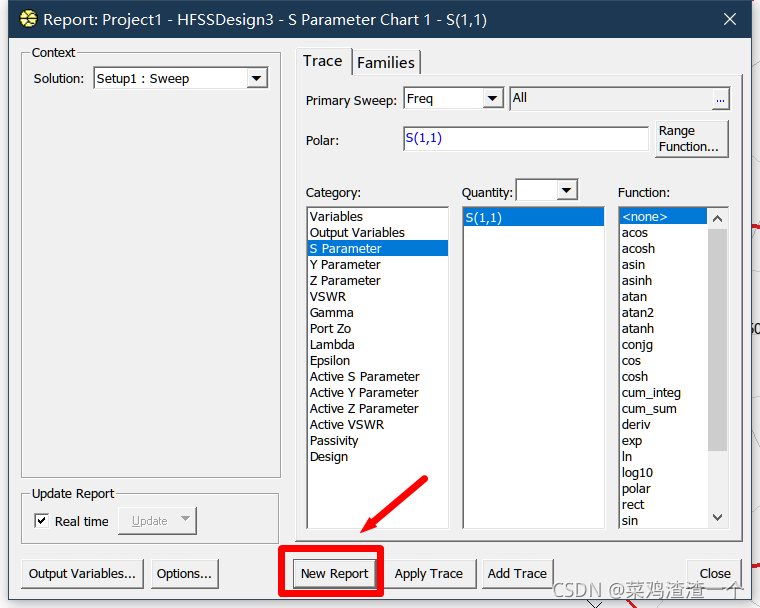The width and height of the screenshot is (760, 608).
Task: Close the Report dialog with the X
Action: [x=729, y=19]
